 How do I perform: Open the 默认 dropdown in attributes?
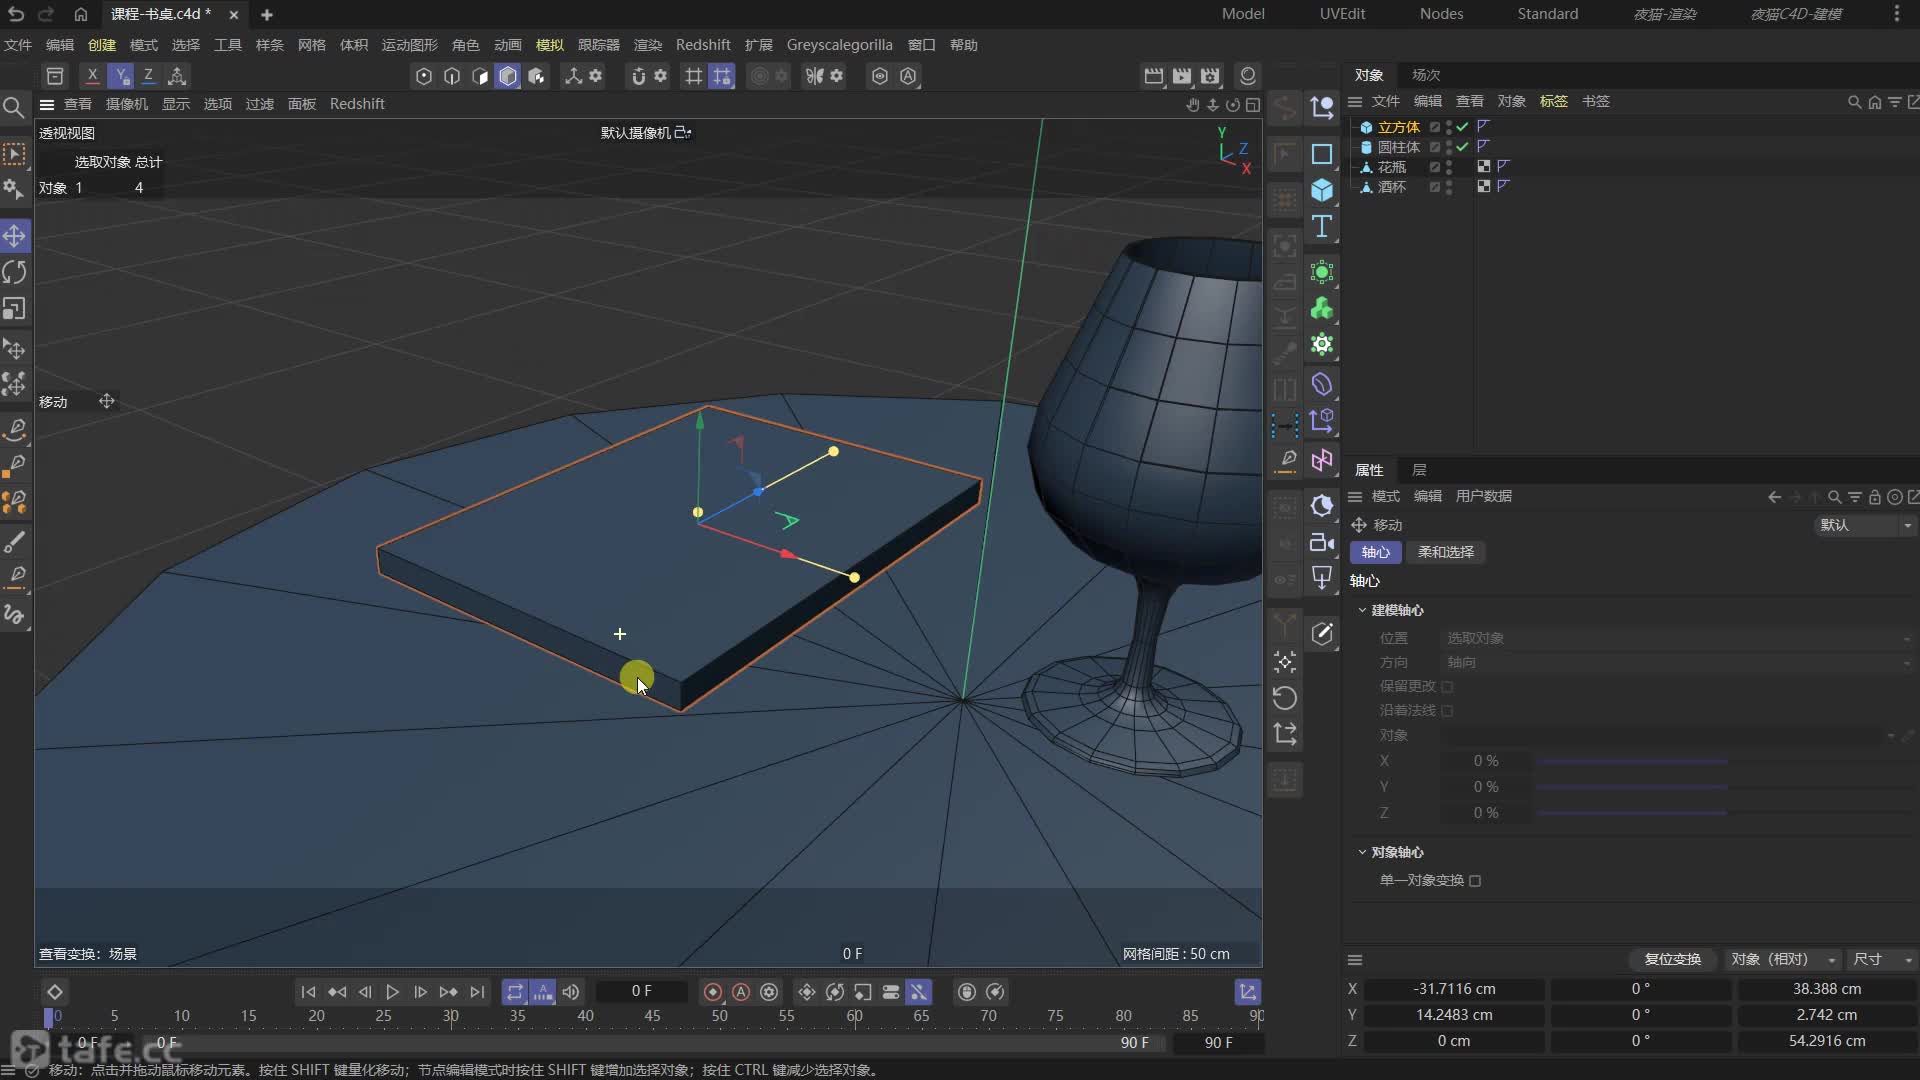(1864, 525)
